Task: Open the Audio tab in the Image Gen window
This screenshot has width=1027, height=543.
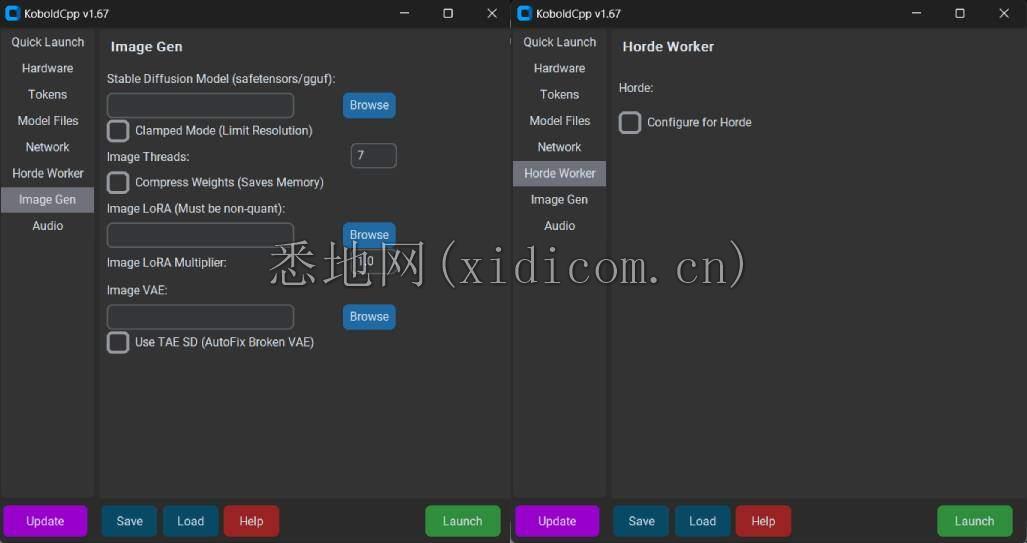Action: (48, 226)
